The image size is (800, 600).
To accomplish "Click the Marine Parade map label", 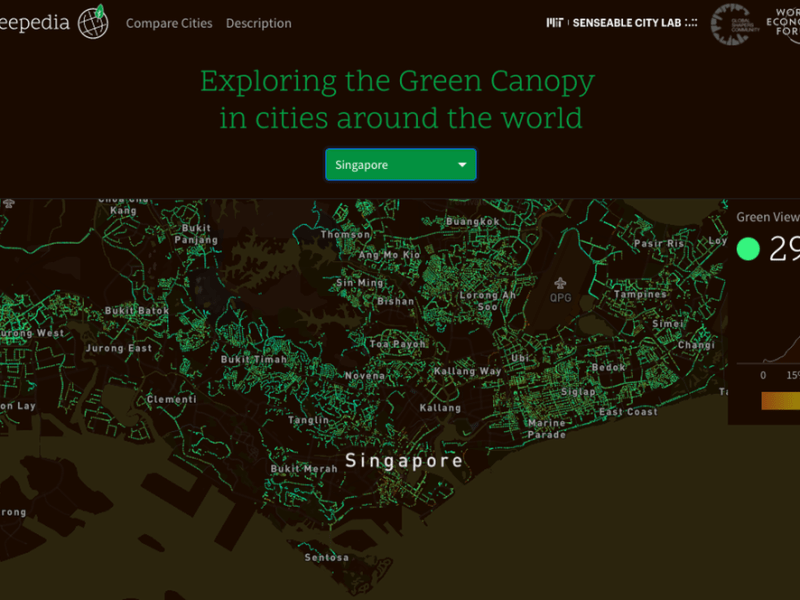I will pyautogui.click(x=547, y=428).
